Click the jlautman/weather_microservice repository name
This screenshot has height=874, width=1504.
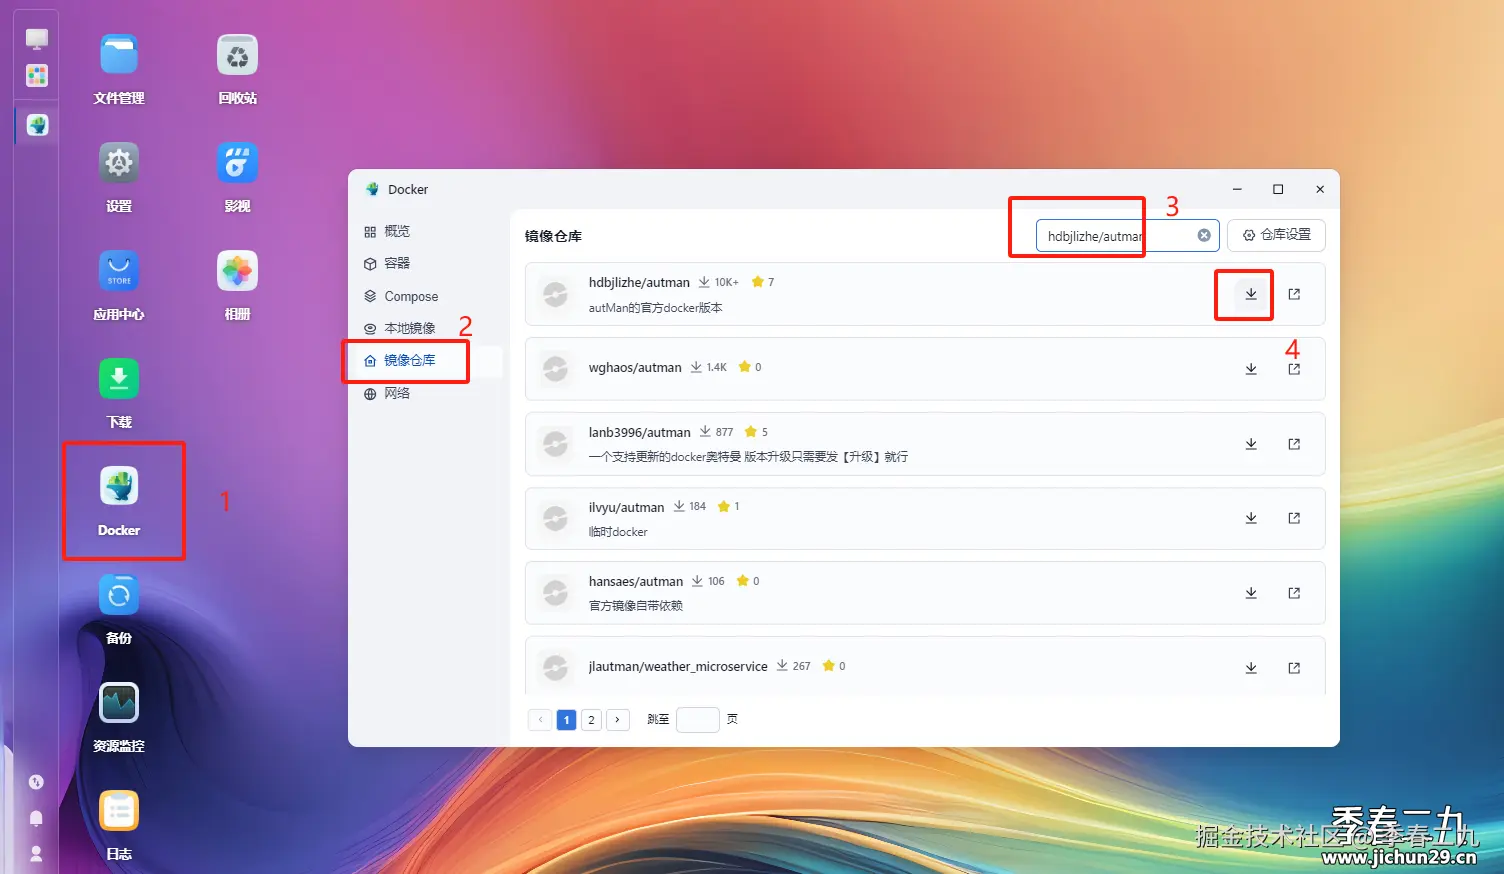(x=678, y=667)
